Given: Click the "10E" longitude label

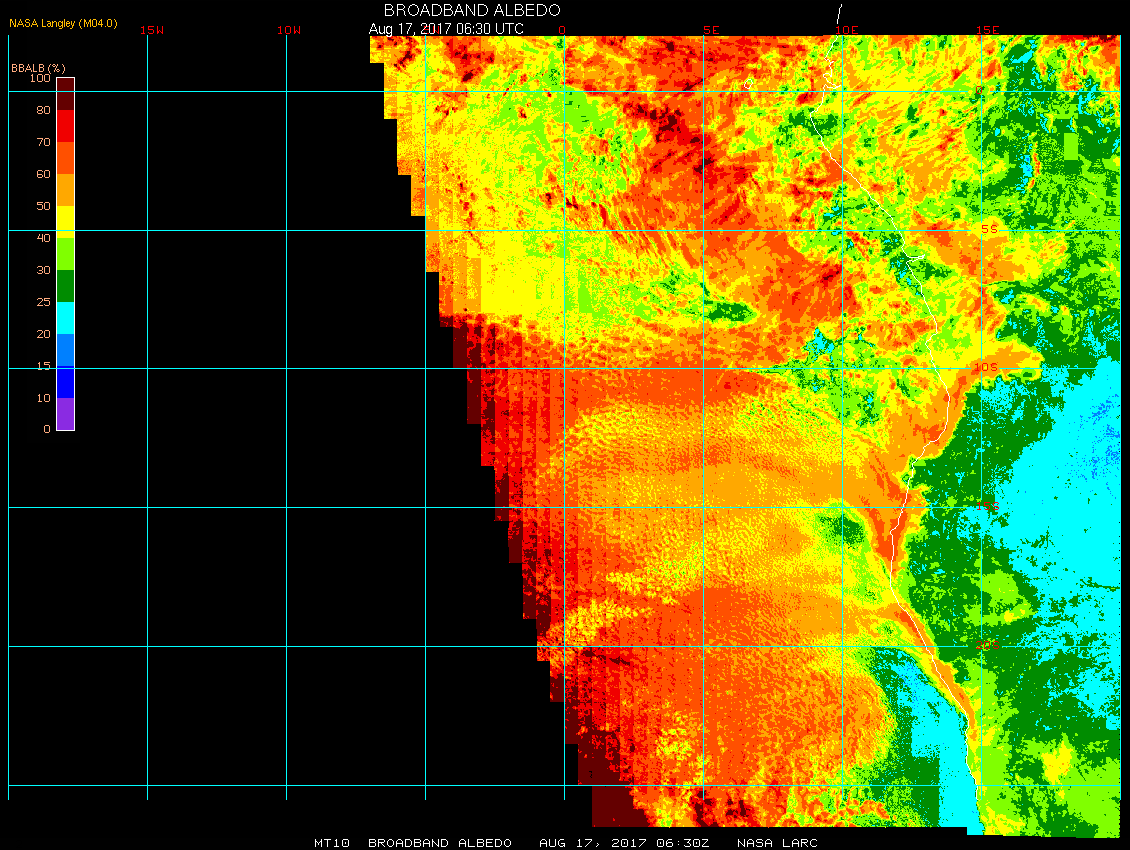Looking at the screenshot, I should [x=847, y=30].
